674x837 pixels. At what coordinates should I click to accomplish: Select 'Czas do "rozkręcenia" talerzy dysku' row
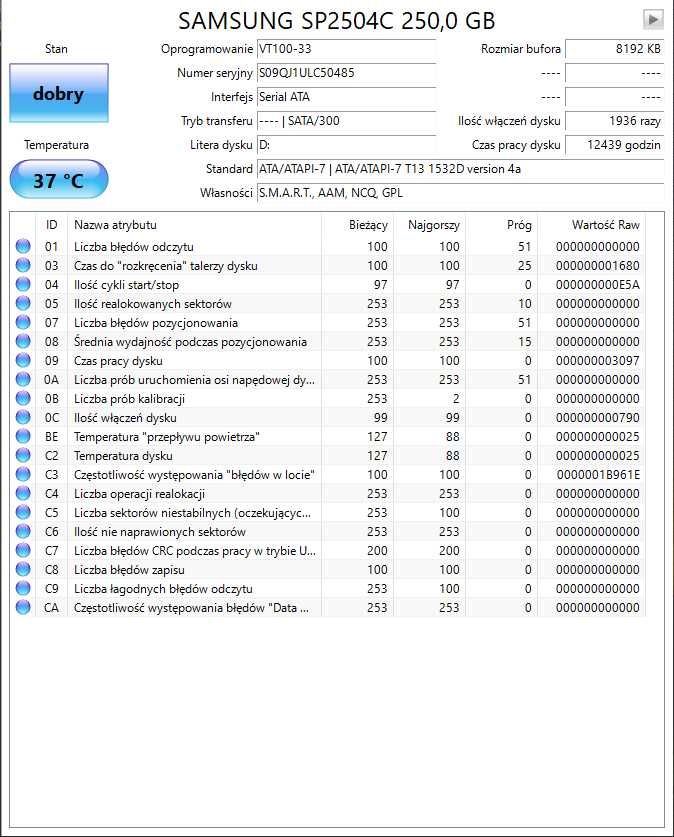click(165, 265)
